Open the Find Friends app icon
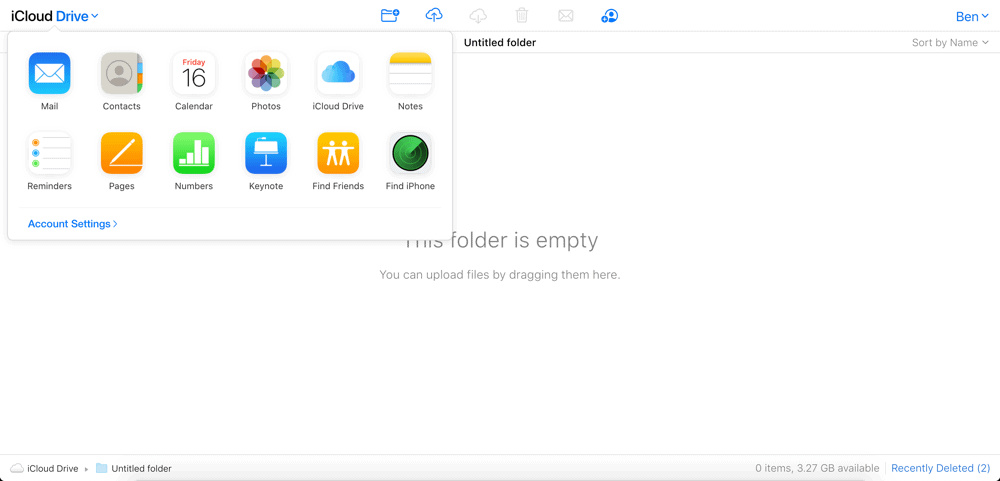This screenshot has height=481, width=1000. tap(338, 153)
